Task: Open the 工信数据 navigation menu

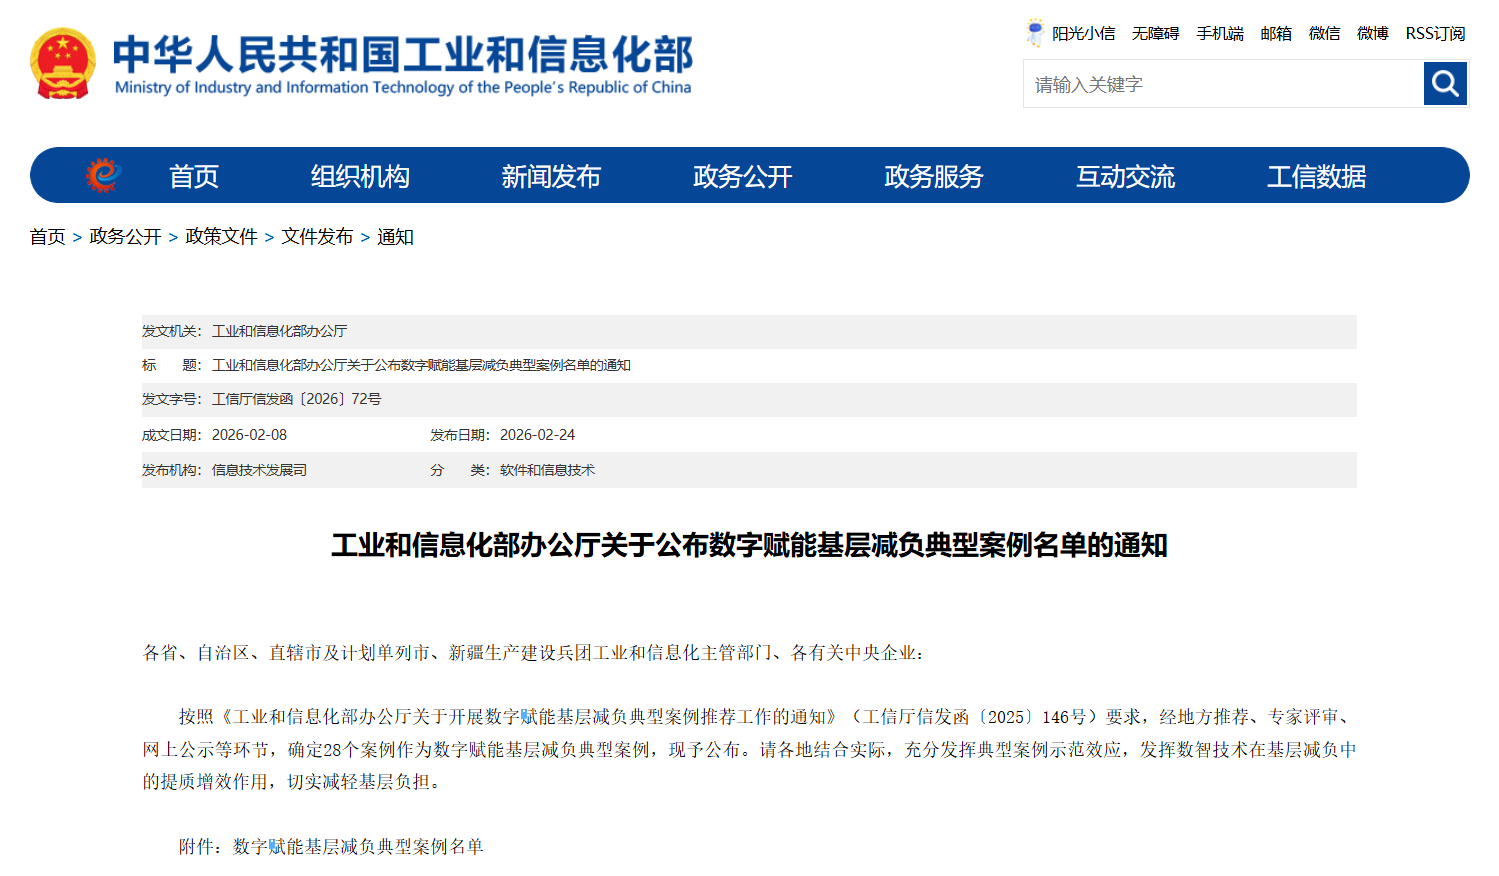Action: [x=1315, y=175]
